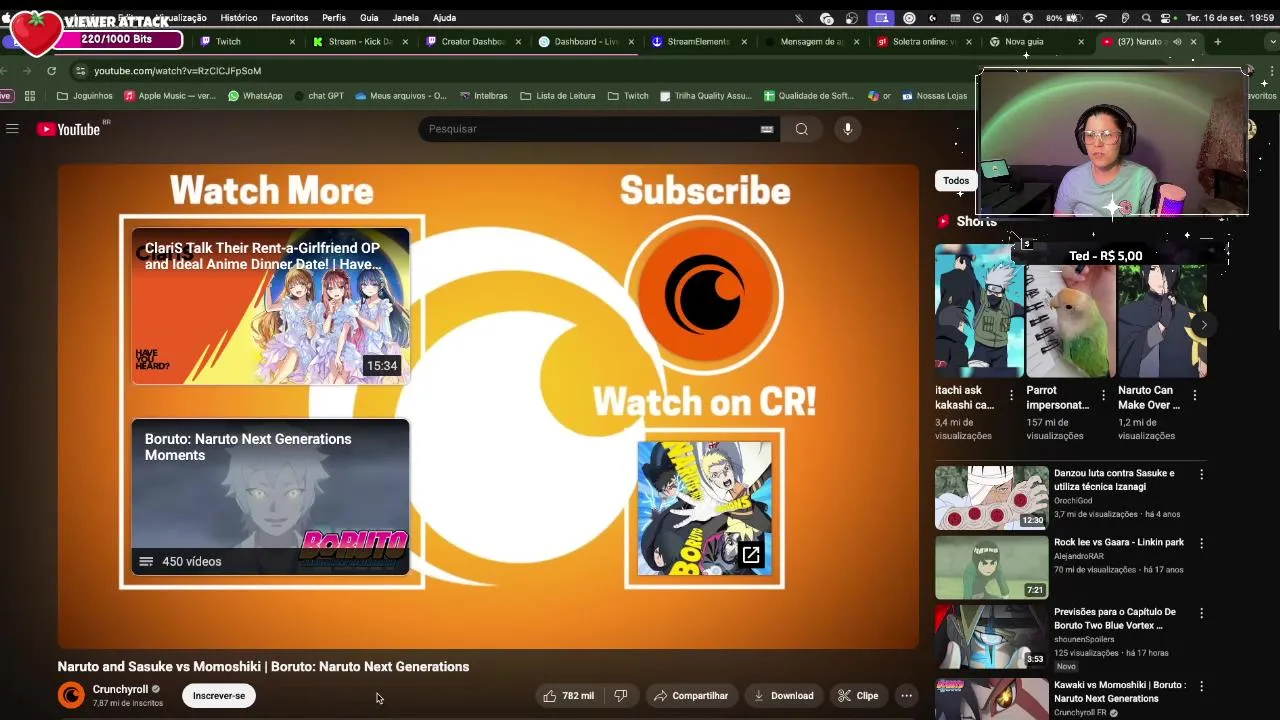
Task: Open options for the itachi ask kakashi short
Action: point(1011,396)
